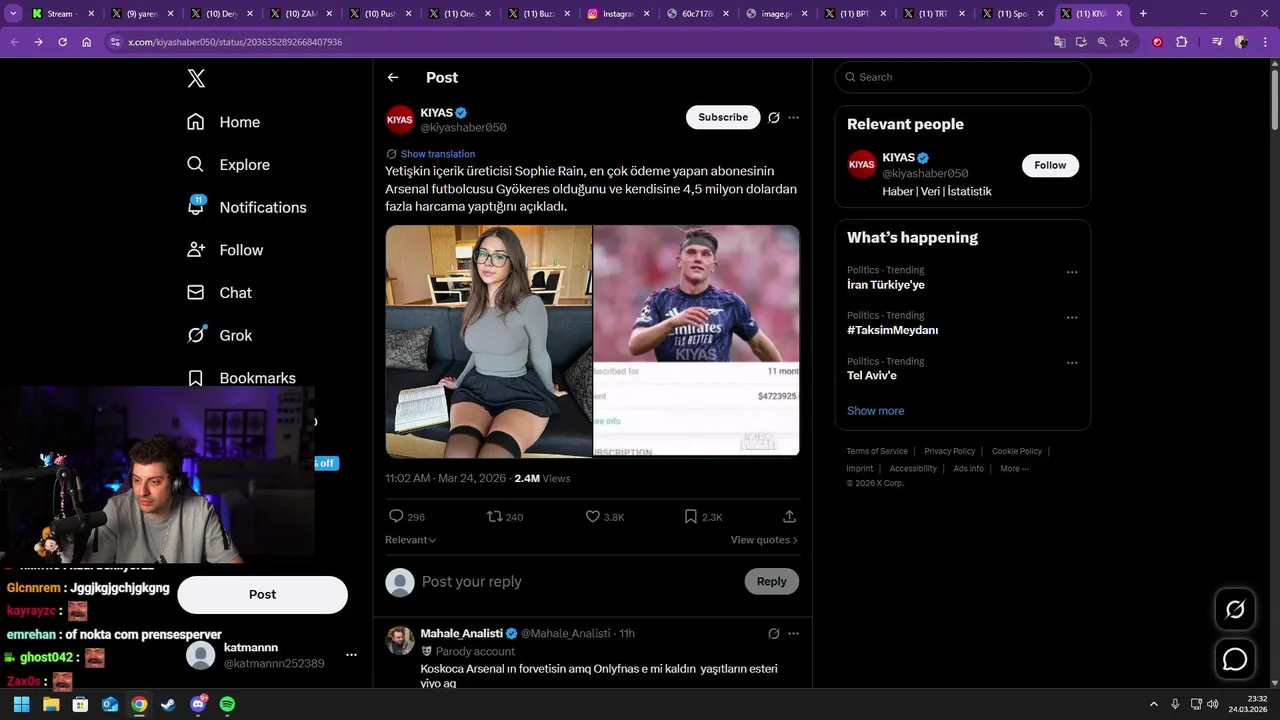This screenshot has width=1280, height=720.
Task: Open Chrome extensions puzzle icon
Action: point(1182,42)
